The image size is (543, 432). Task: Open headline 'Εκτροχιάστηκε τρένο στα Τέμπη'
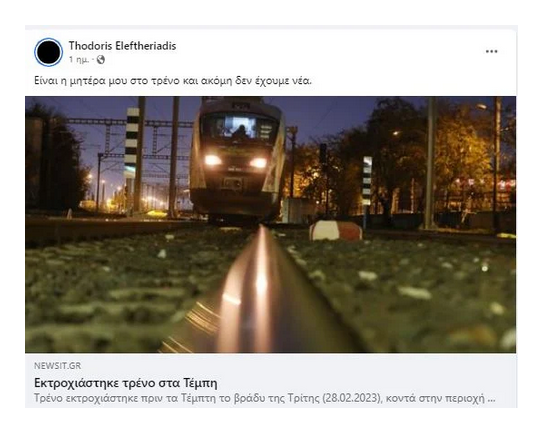click(126, 383)
